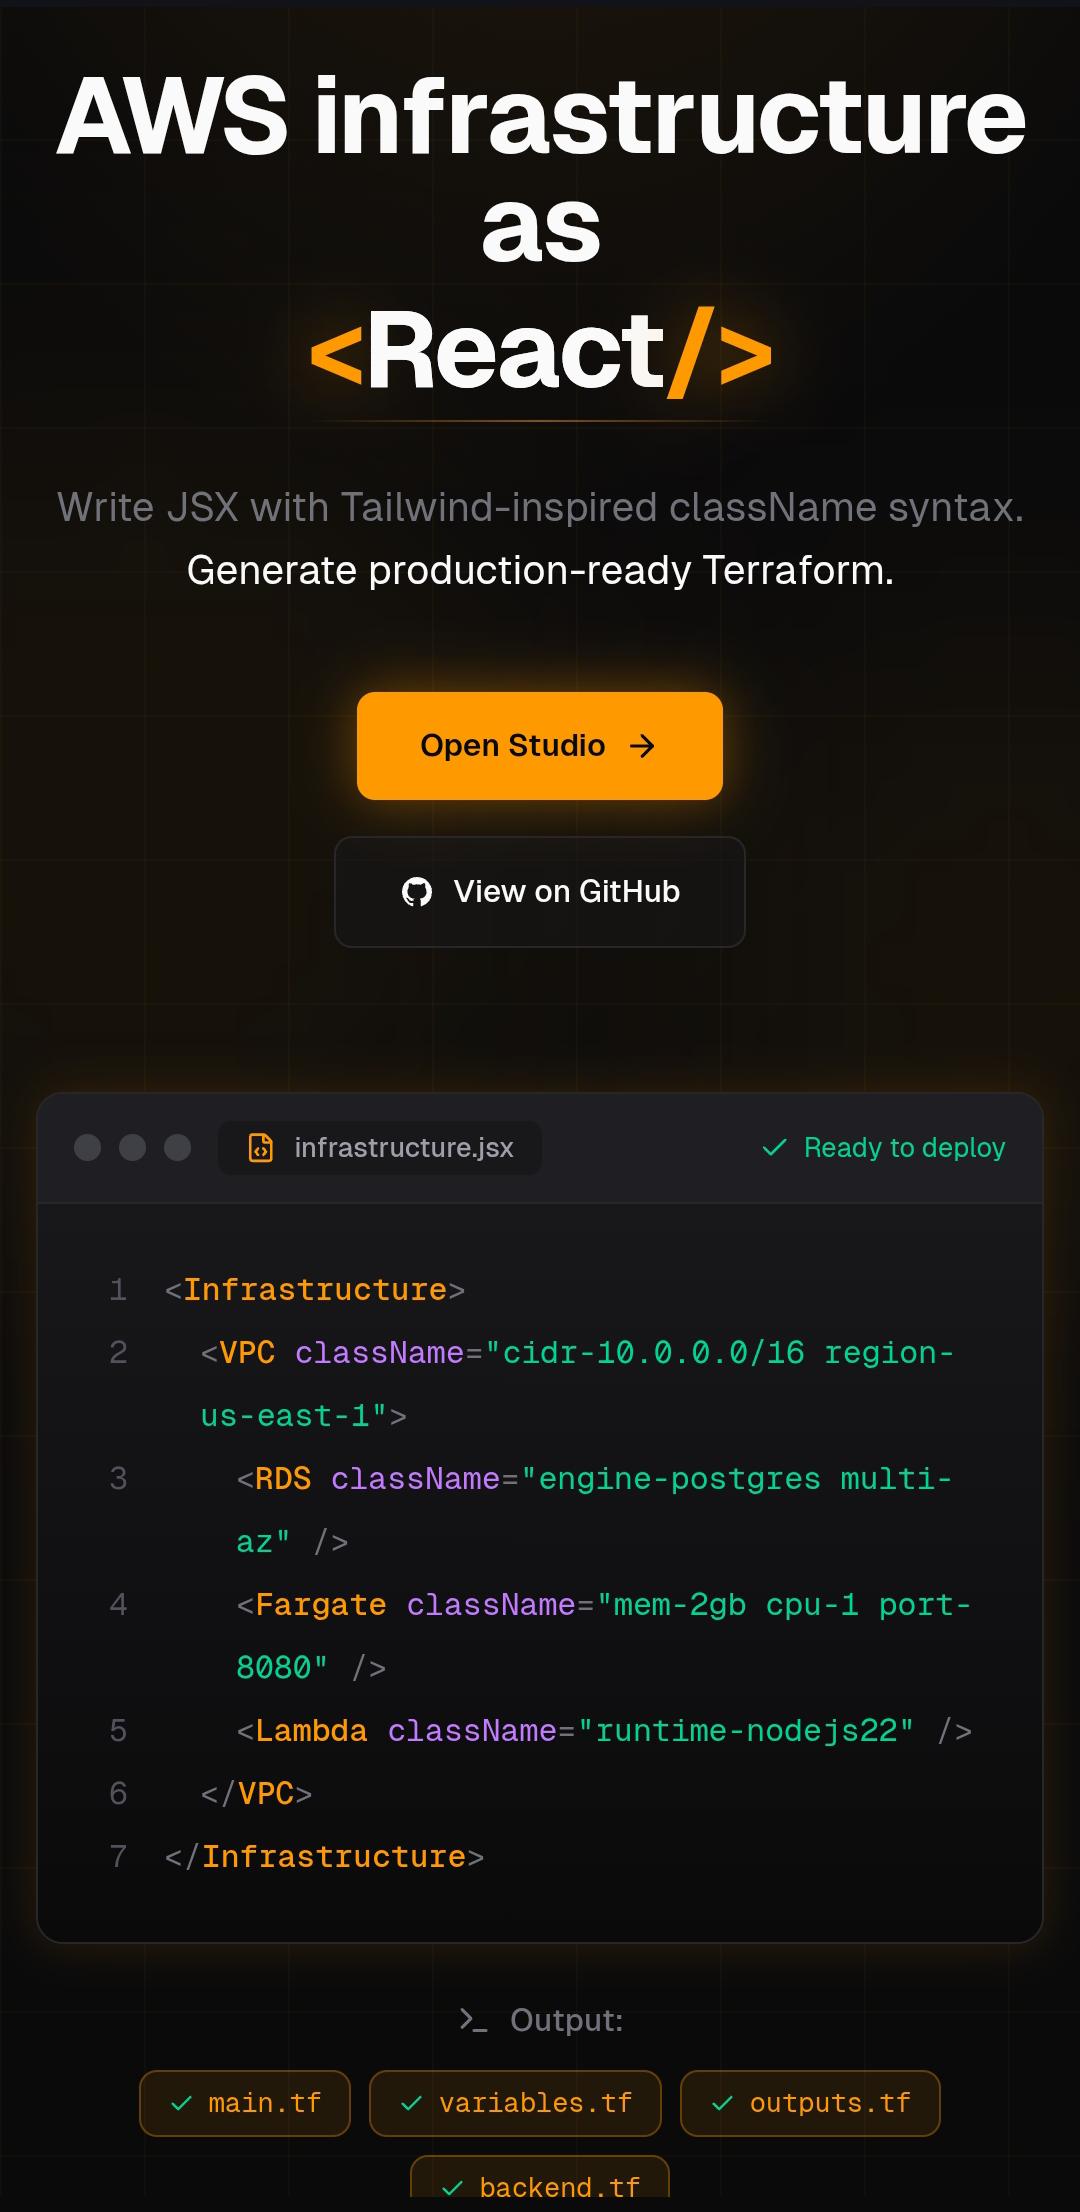Click line number 5 in the code editor
The image size is (1080, 2212).
coord(119,1731)
